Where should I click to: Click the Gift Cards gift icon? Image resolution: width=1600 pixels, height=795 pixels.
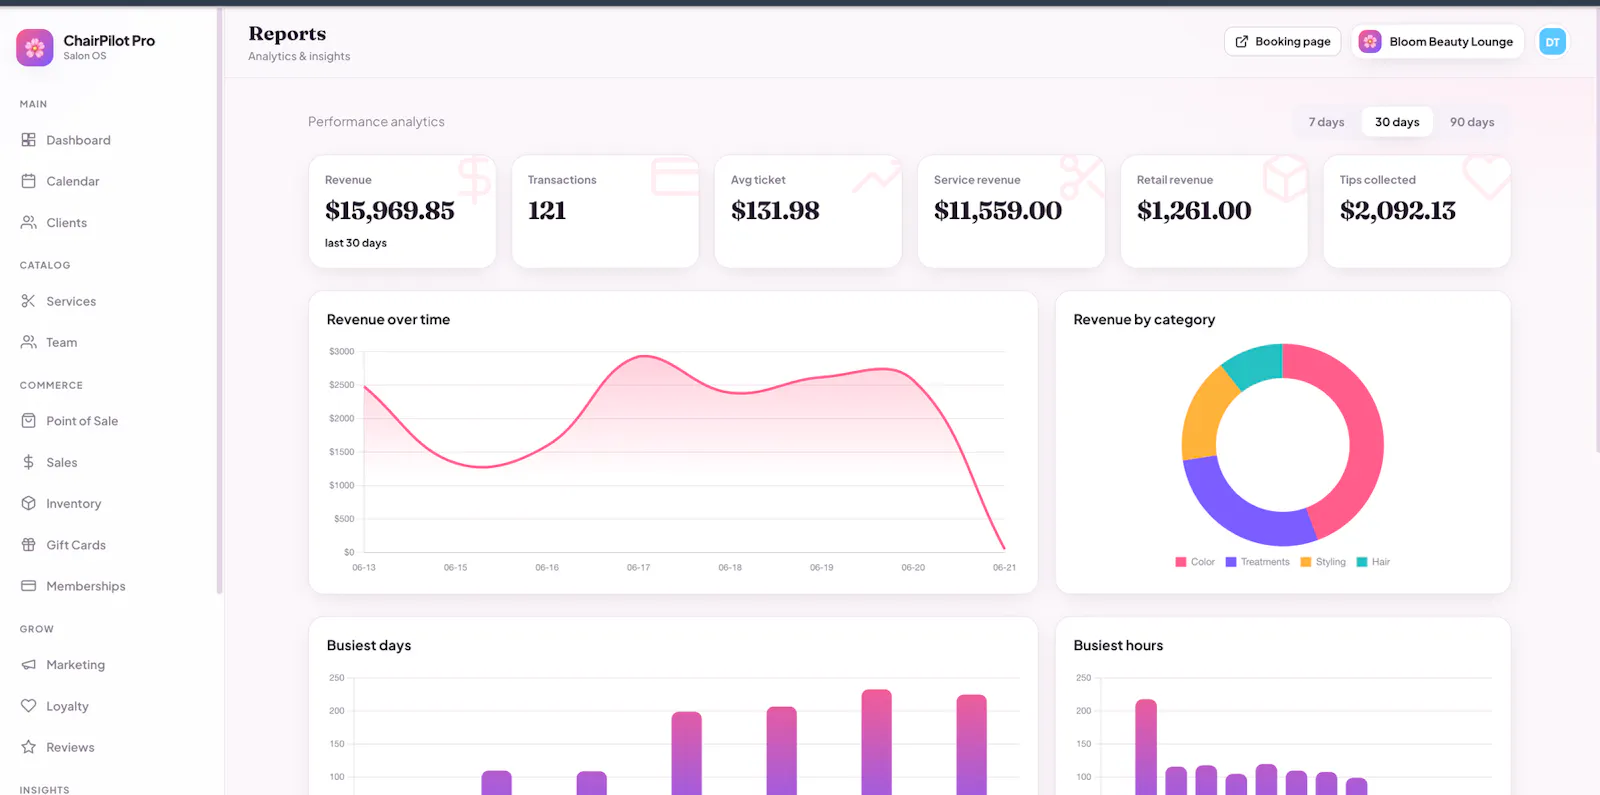pos(29,545)
